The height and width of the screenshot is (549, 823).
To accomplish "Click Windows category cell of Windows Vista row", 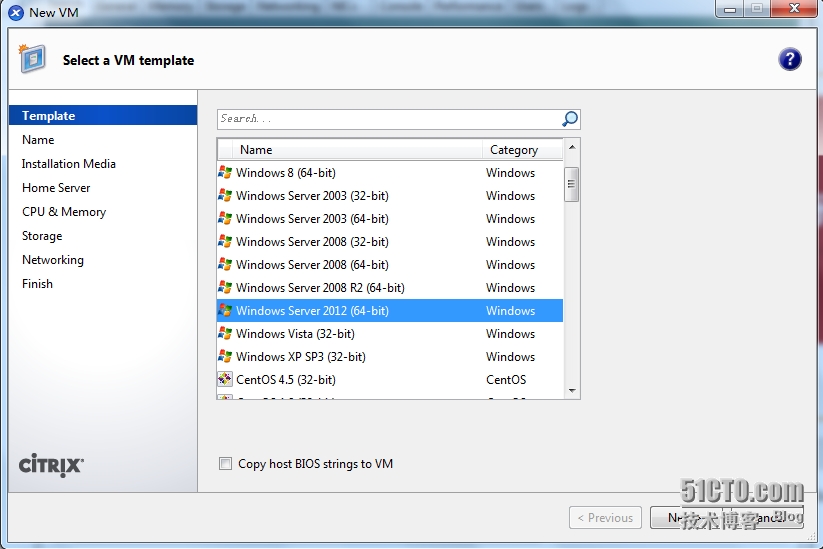I will (510, 334).
